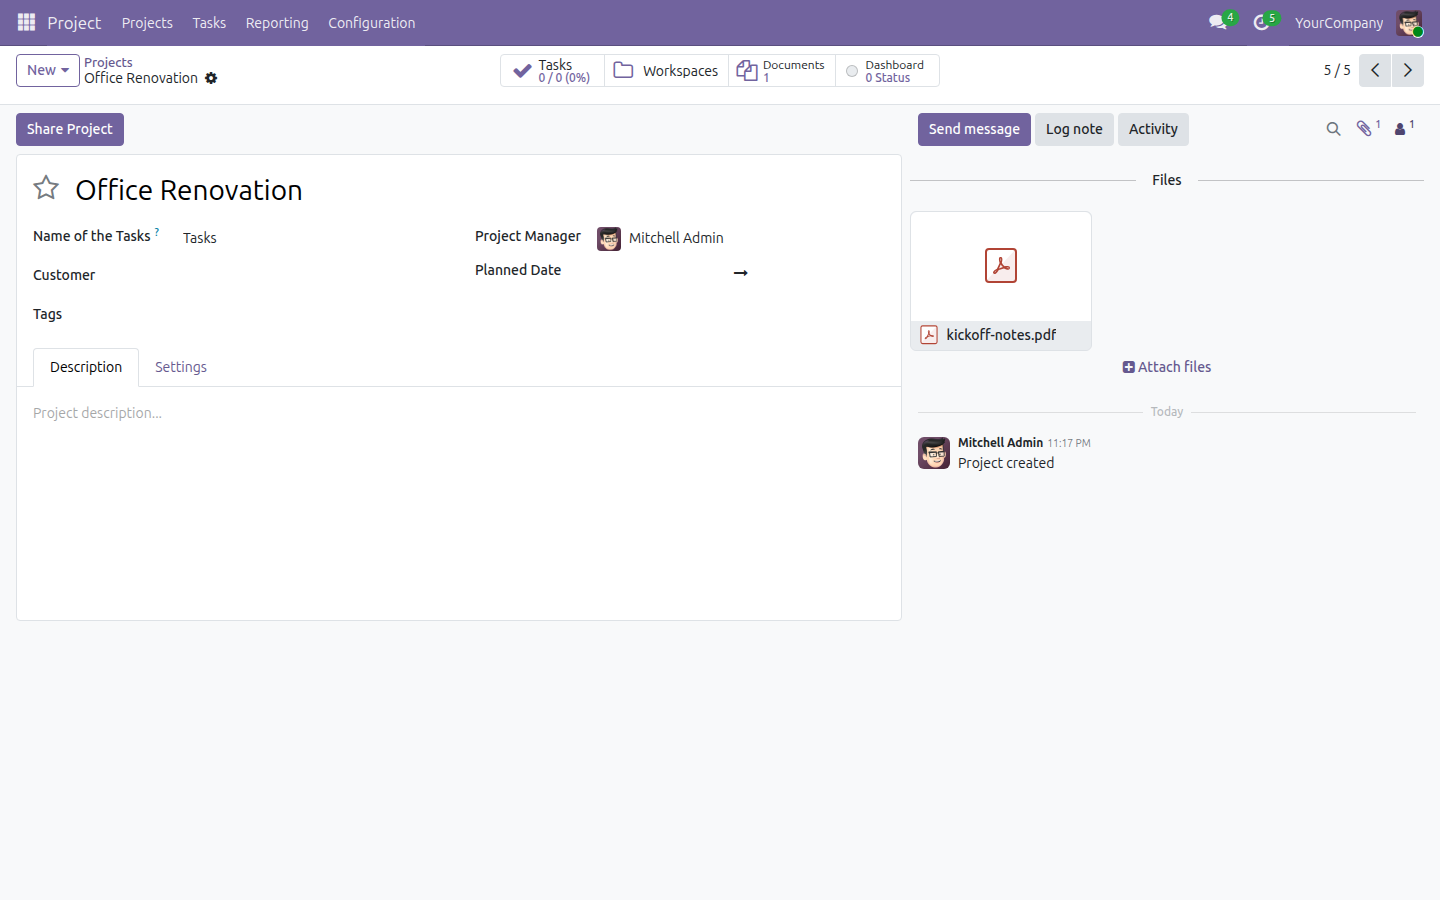Schedule an Activity from the chatter

[1153, 129]
